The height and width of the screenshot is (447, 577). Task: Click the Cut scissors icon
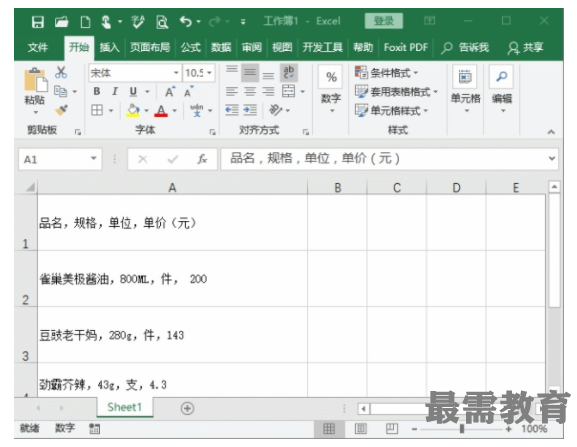point(61,72)
